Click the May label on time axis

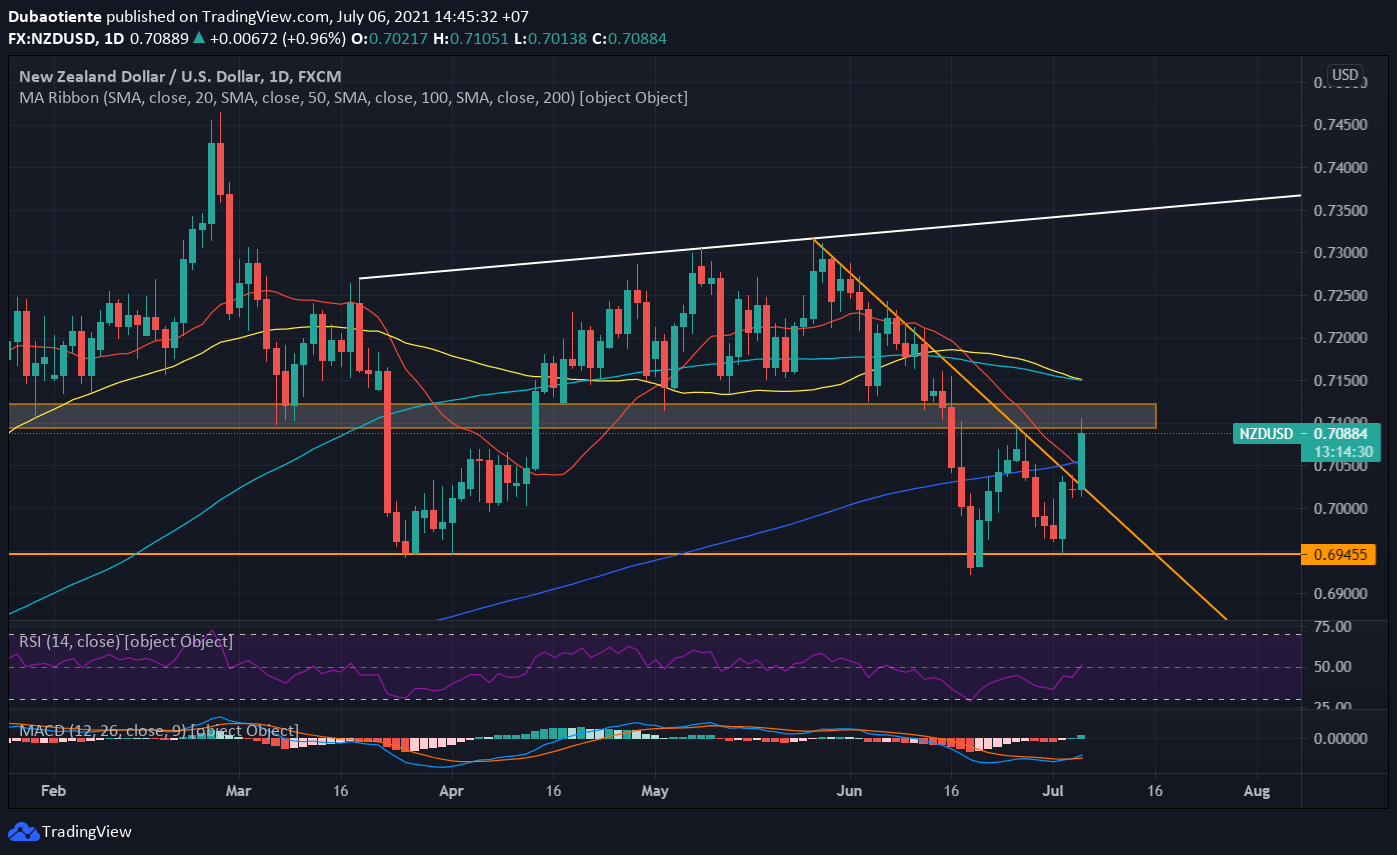tap(654, 791)
